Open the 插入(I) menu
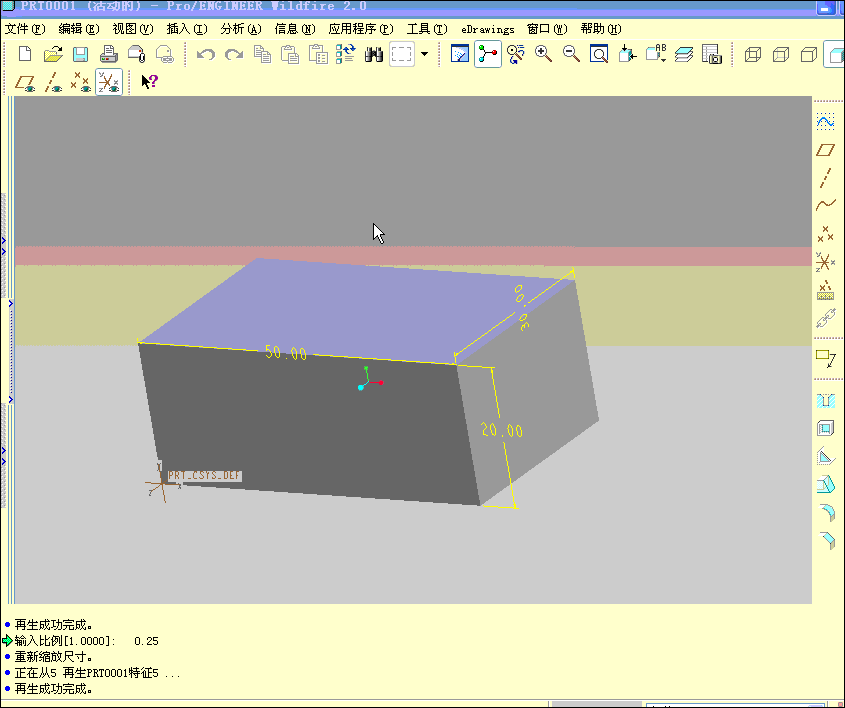This screenshot has width=845, height=708. coord(186,29)
